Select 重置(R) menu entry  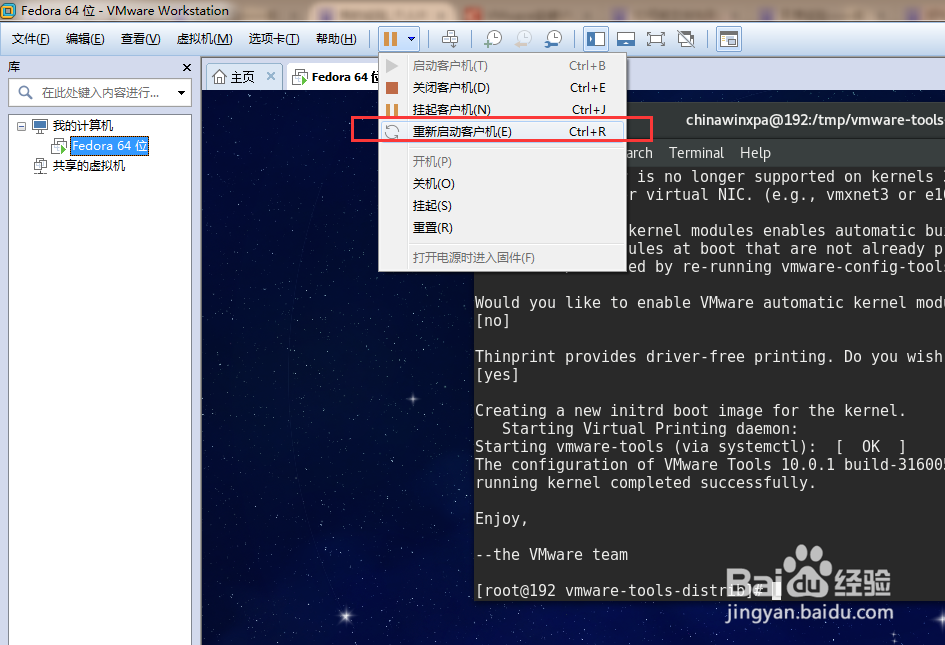(x=502, y=228)
